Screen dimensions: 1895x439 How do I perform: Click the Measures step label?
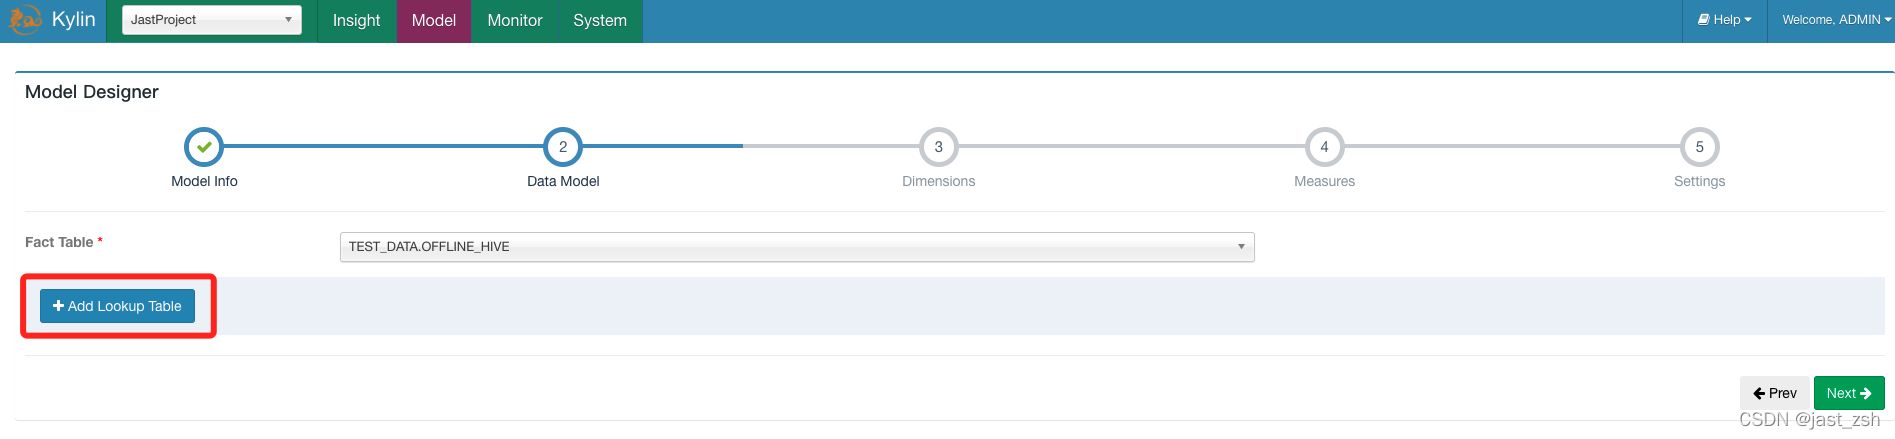tap(1324, 181)
